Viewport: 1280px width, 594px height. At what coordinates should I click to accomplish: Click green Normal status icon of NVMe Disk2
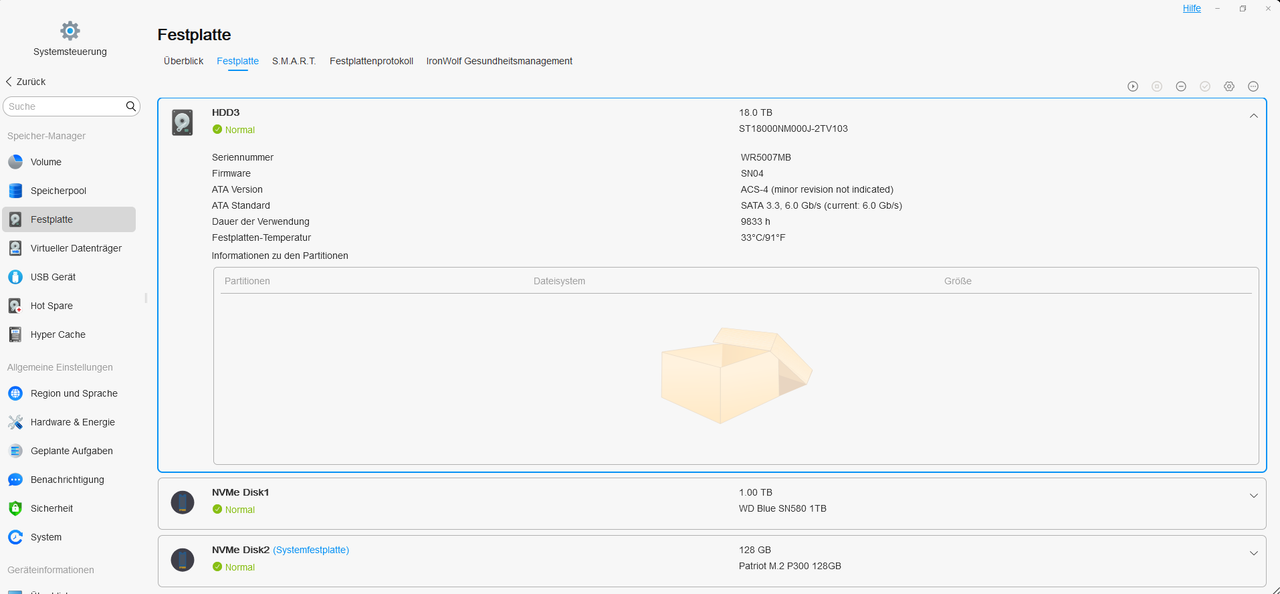tap(217, 567)
